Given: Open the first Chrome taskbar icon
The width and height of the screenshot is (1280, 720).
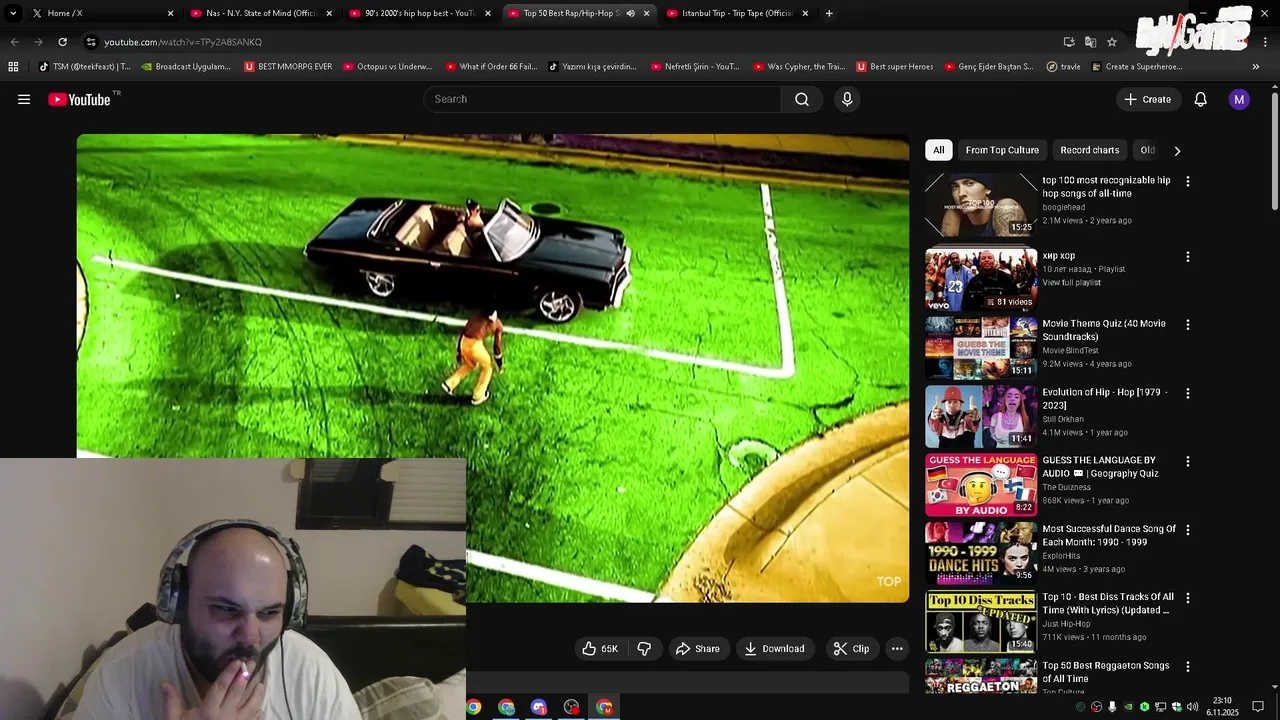Looking at the screenshot, I should [x=474, y=707].
